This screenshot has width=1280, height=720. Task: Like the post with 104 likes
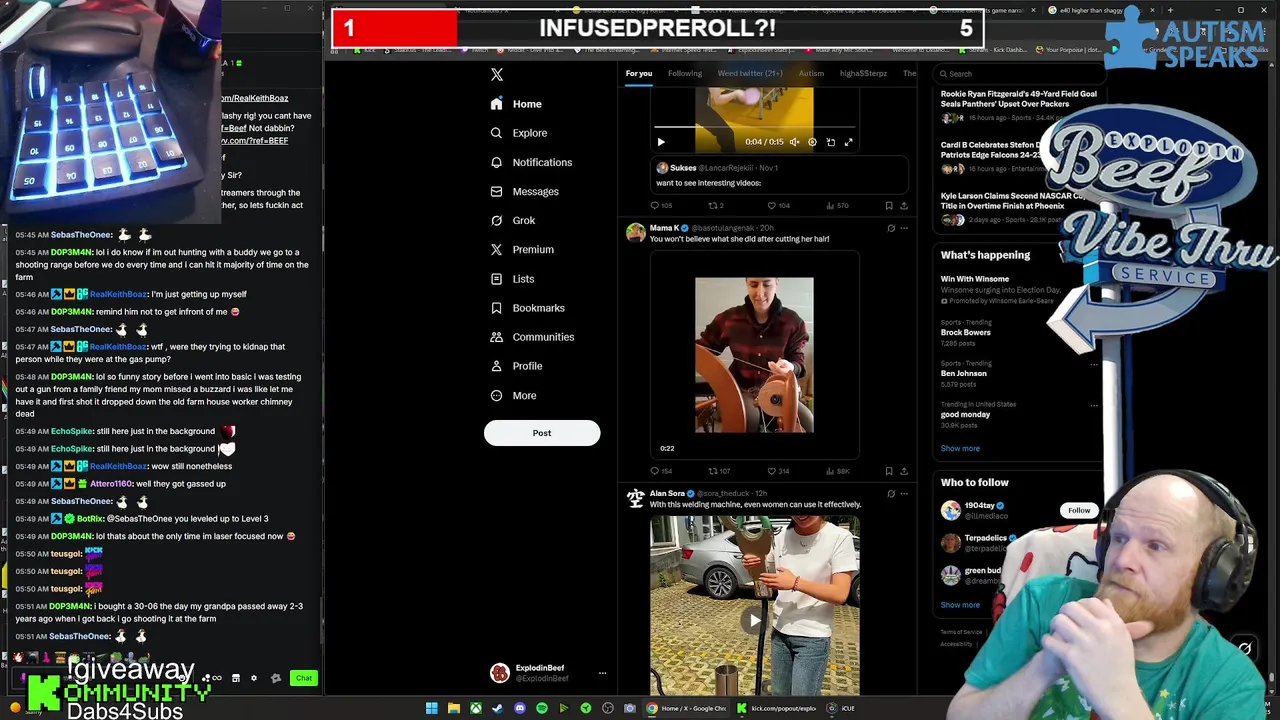(772, 205)
